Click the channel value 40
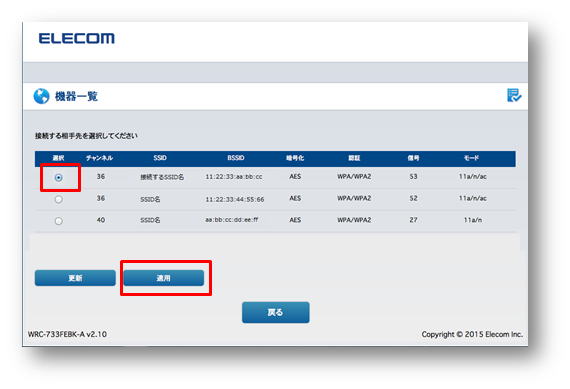This screenshot has height=389, width=570. (101, 220)
